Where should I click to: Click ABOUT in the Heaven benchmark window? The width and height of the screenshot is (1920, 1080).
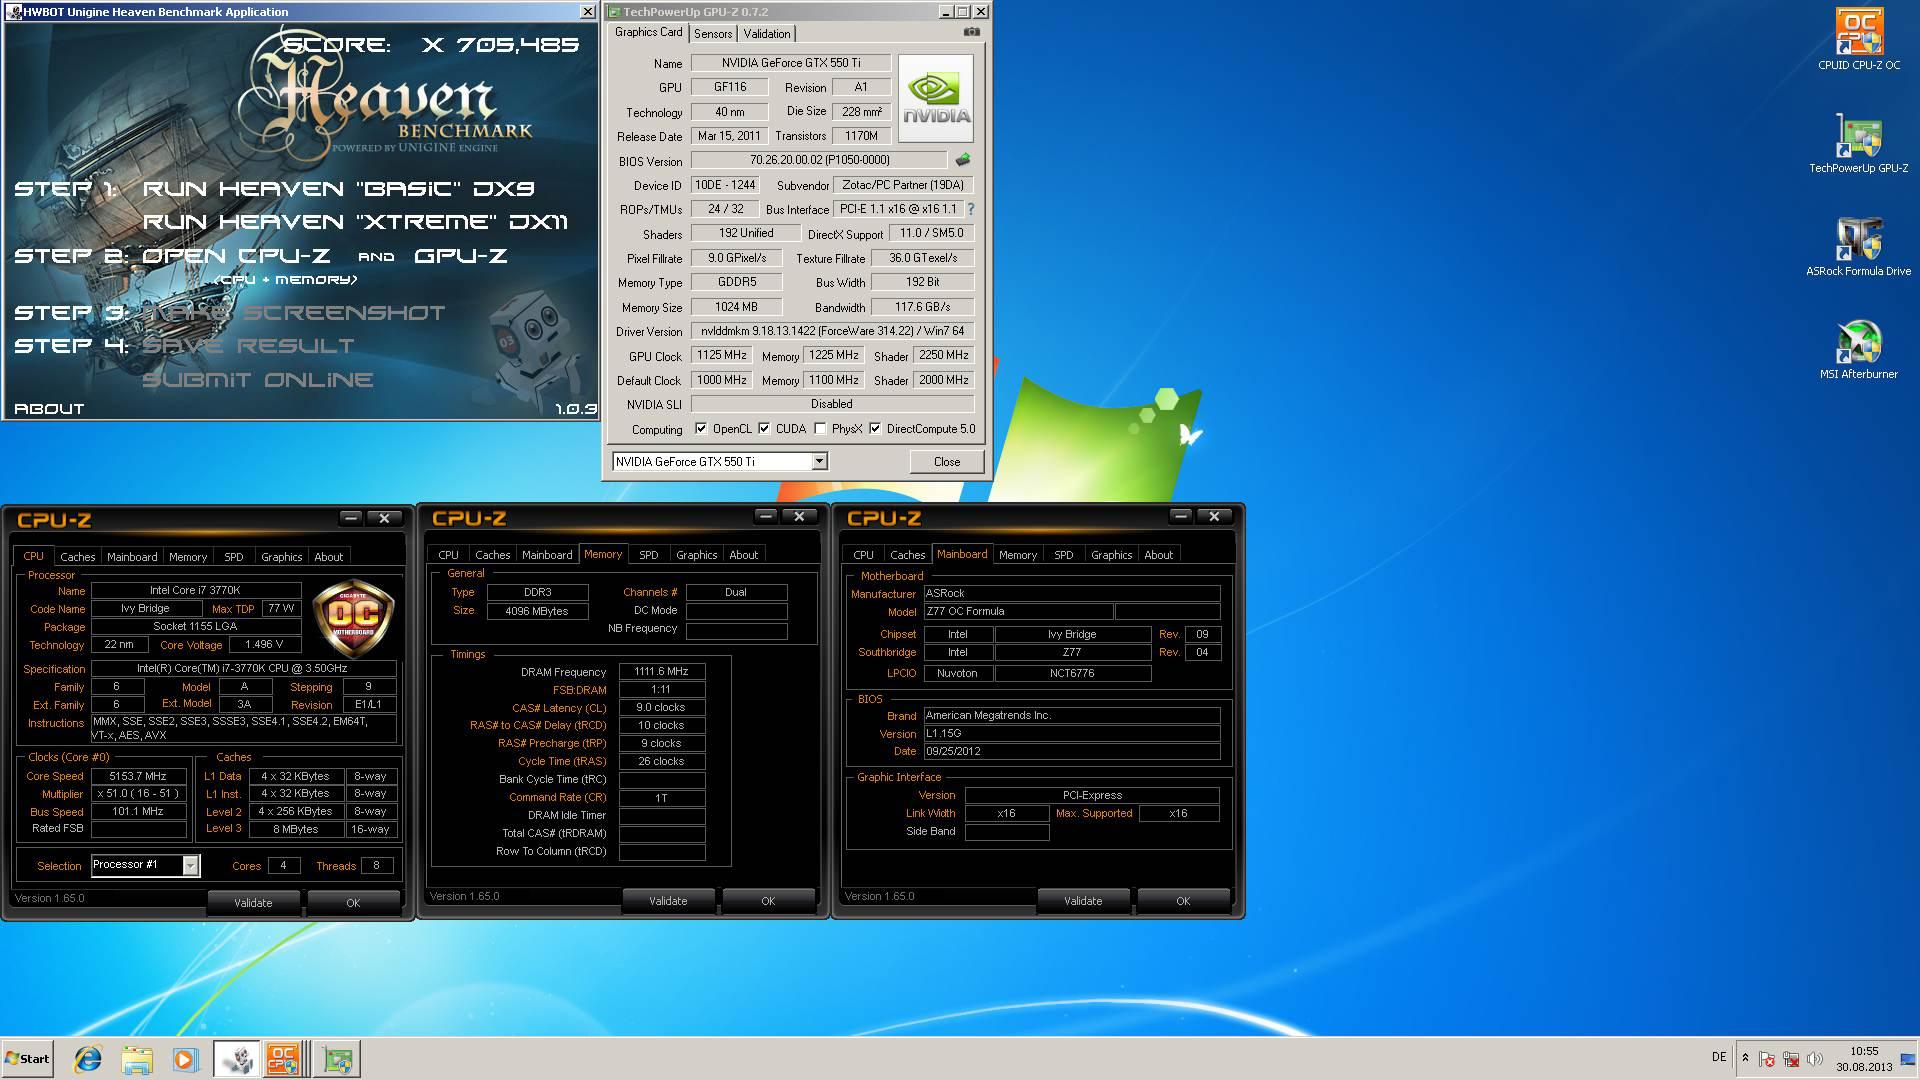pos(49,409)
